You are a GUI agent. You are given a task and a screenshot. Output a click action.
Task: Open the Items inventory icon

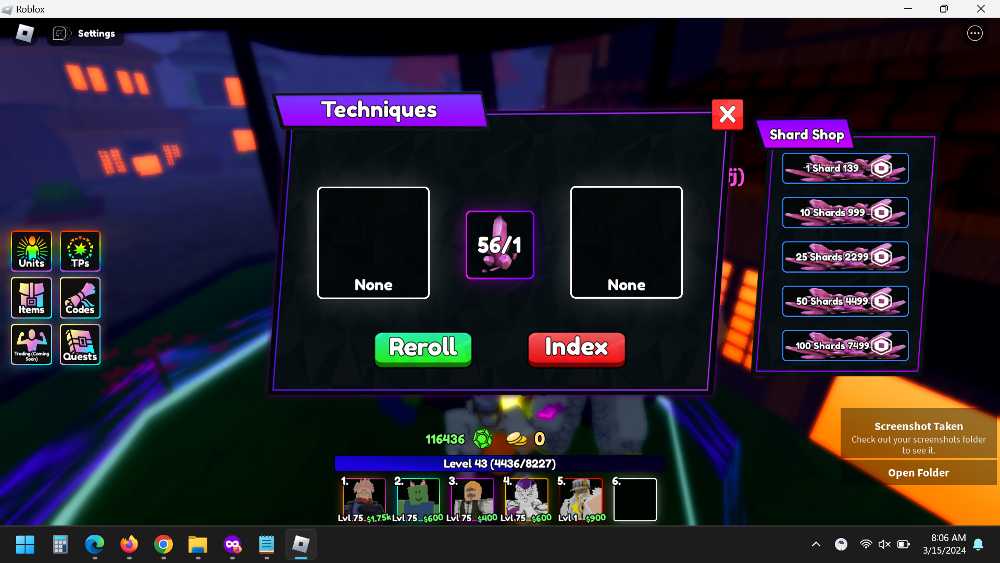31,298
